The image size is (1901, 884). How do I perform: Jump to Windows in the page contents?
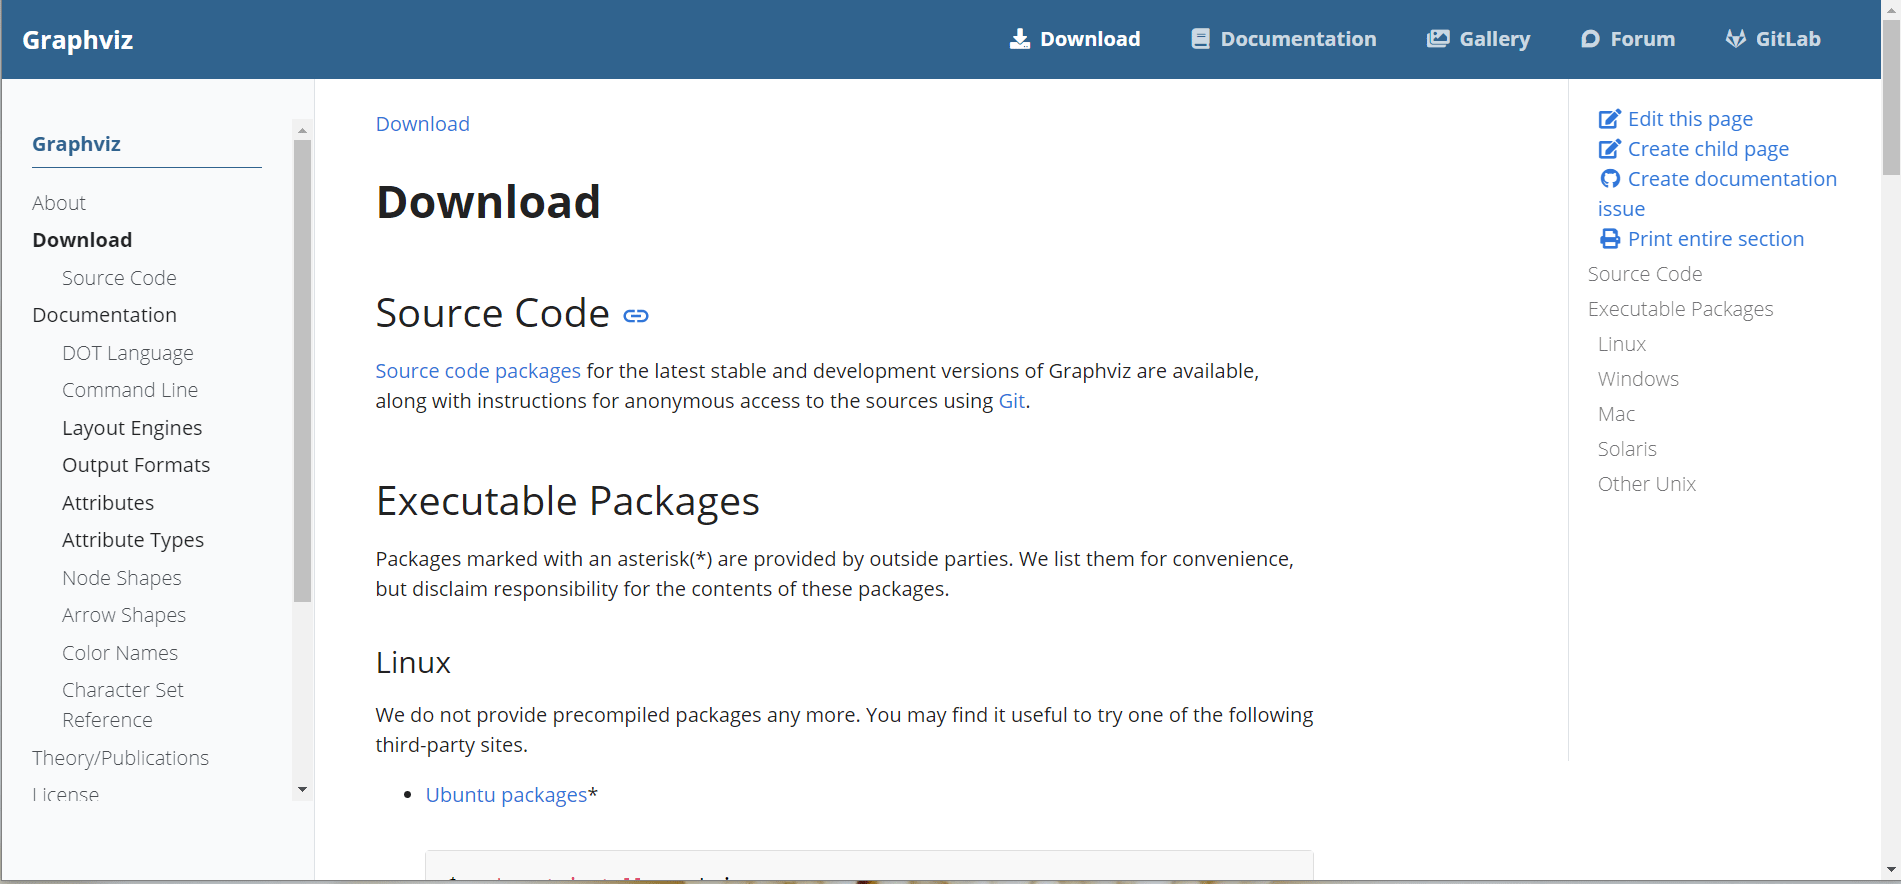[1638, 379]
